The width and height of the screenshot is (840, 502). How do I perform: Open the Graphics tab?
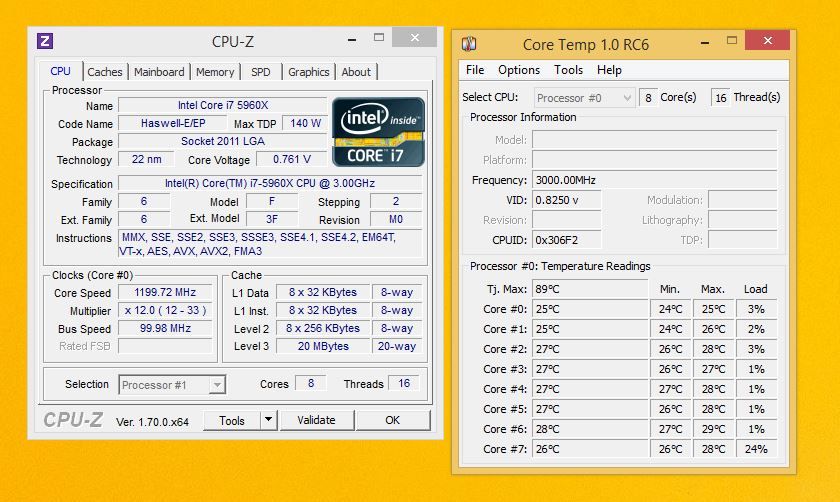[309, 72]
